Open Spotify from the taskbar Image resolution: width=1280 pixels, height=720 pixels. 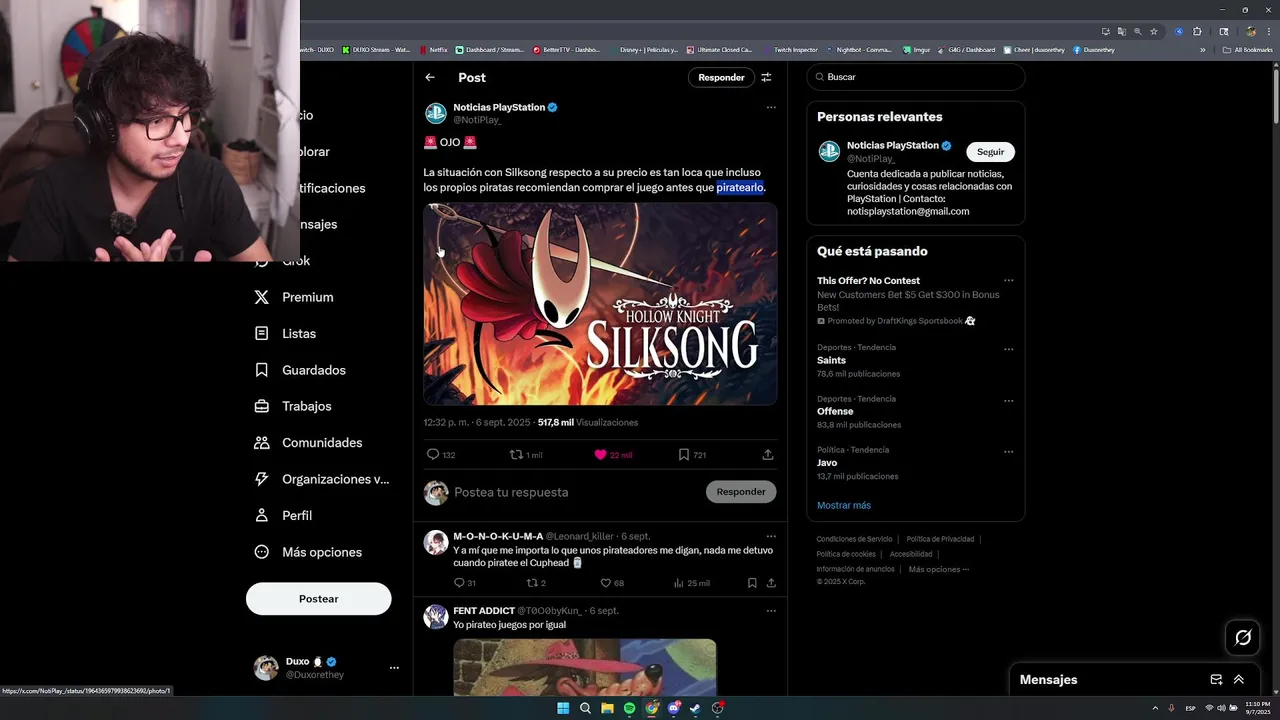point(629,708)
